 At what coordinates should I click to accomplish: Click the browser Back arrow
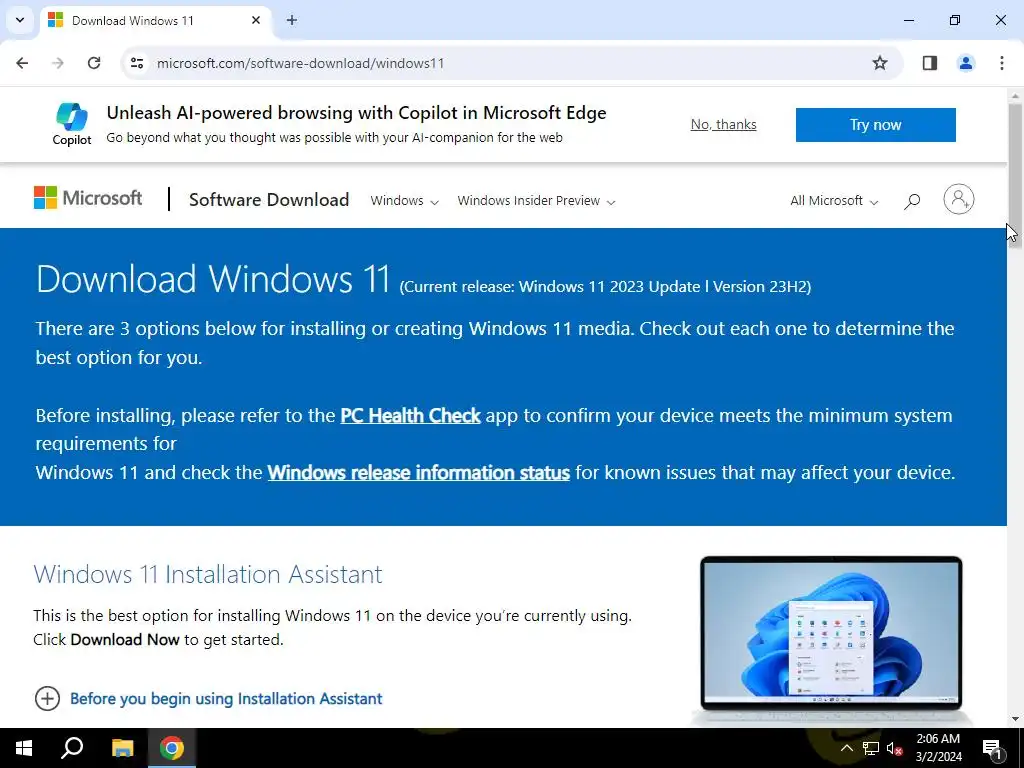point(22,63)
